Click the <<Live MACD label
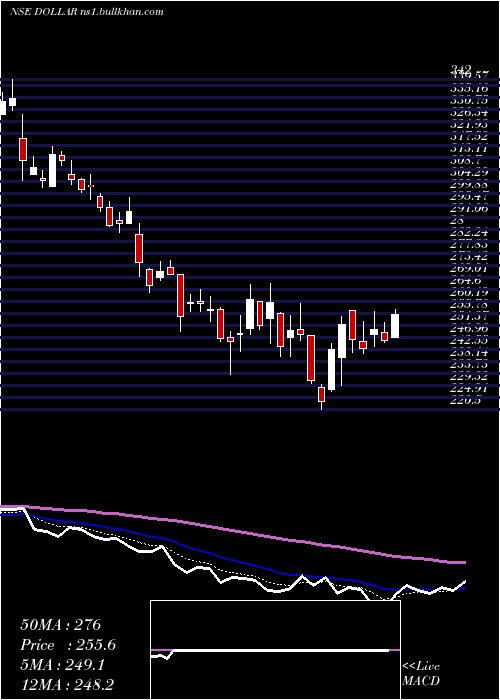Viewport: 500px width, 700px height. 421,673
